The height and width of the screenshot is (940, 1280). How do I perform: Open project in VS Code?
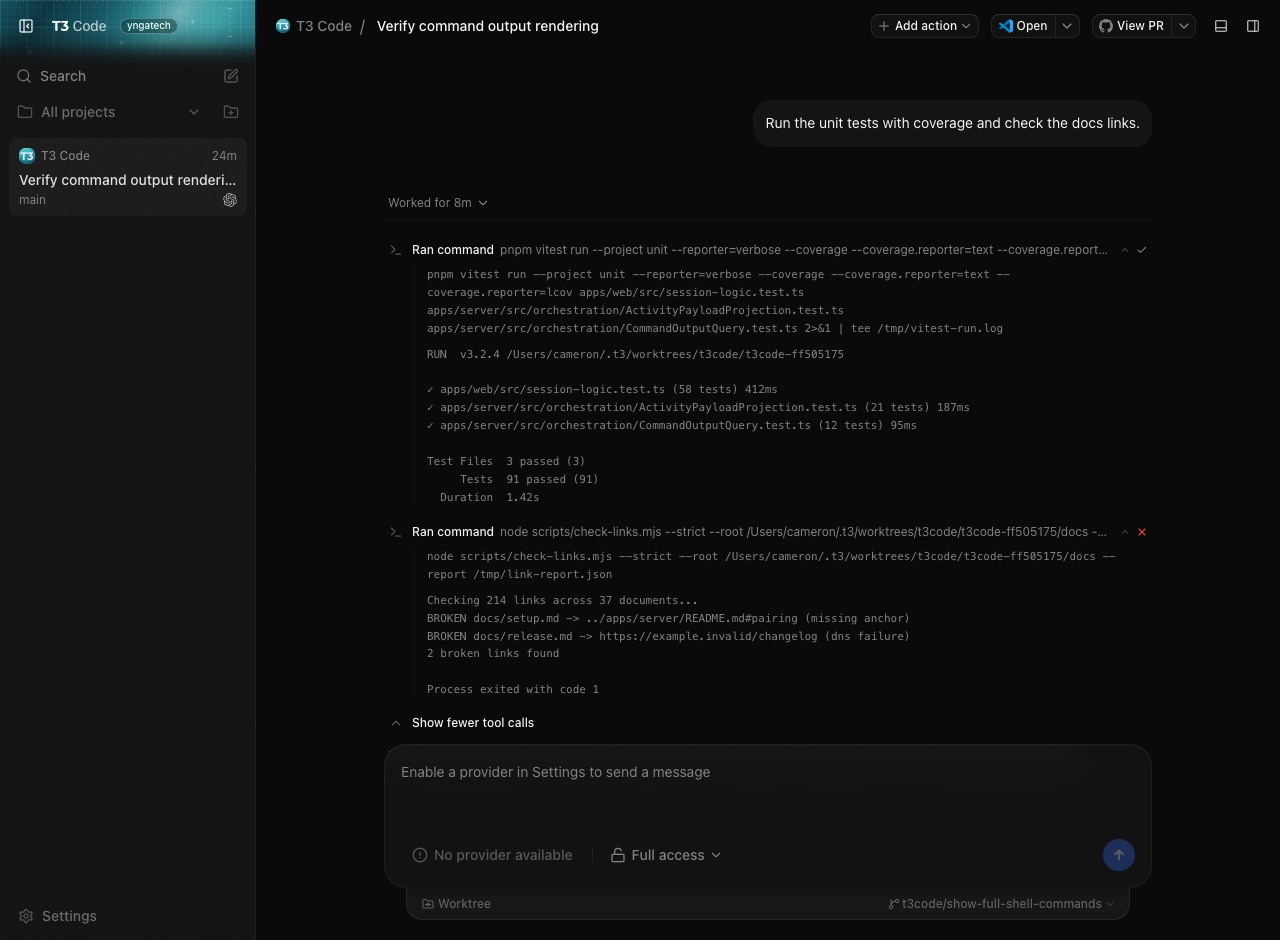click(1023, 26)
